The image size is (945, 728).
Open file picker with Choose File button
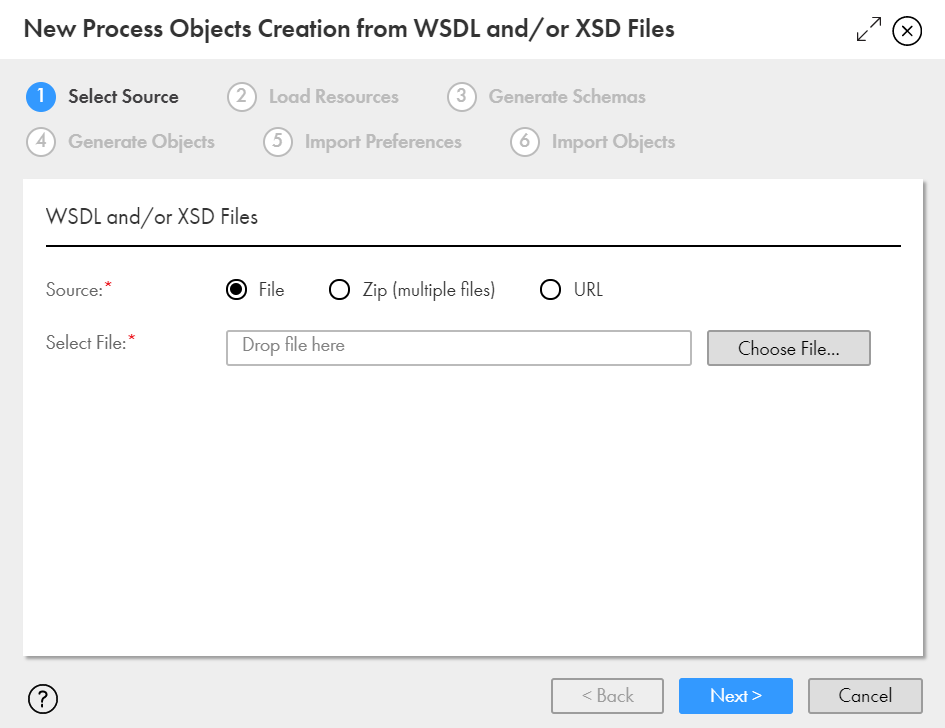pyautogui.click(x=788, y=348)
